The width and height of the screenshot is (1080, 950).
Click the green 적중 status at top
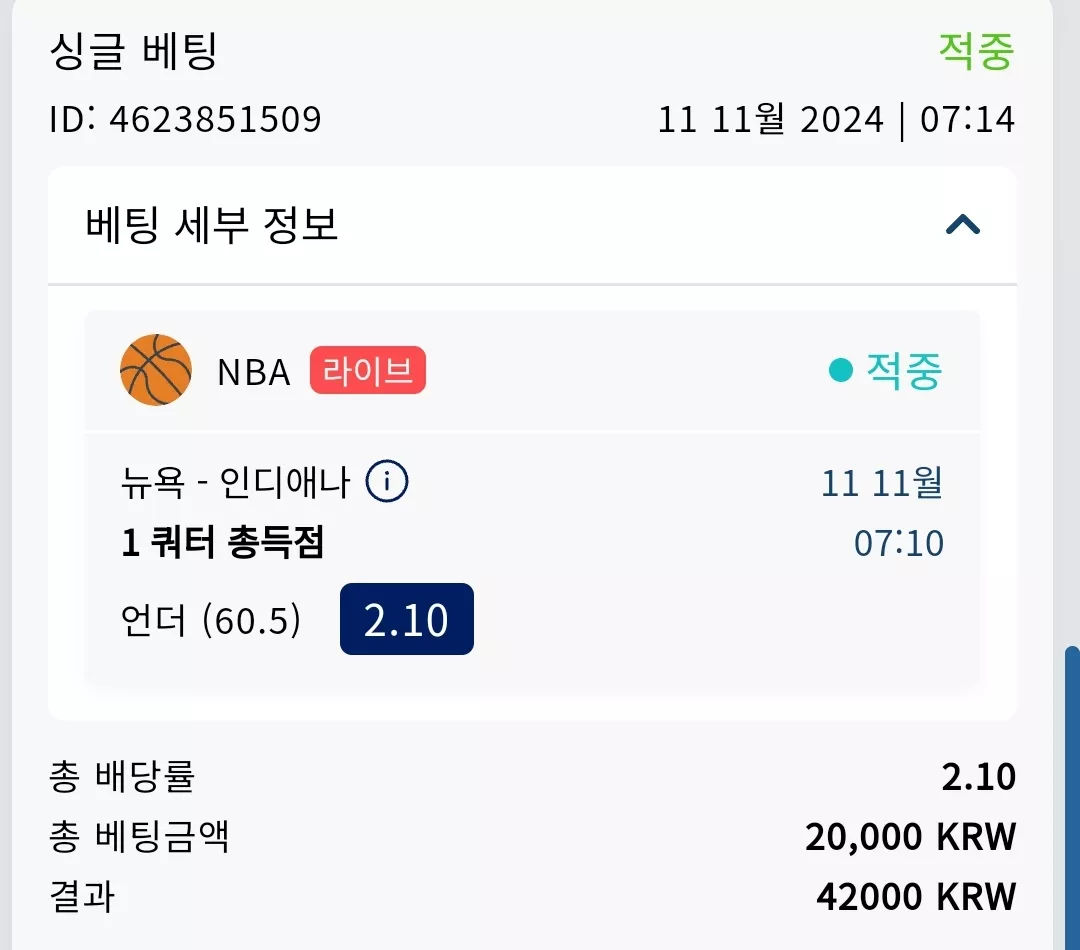[x=976, y=52]
